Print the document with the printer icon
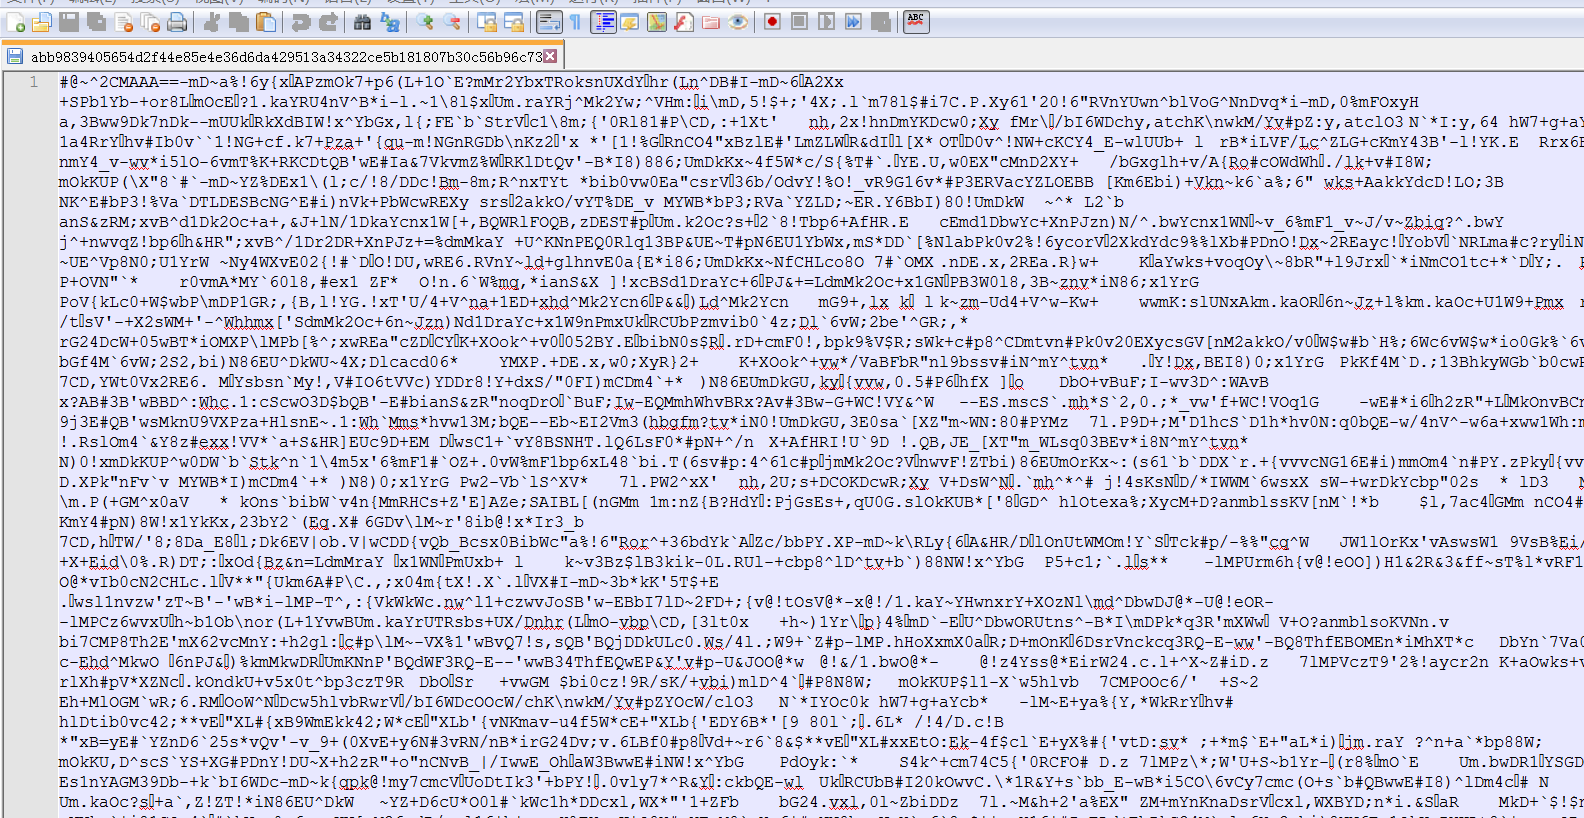This screenshot has height=818, width=1584. 177,22
